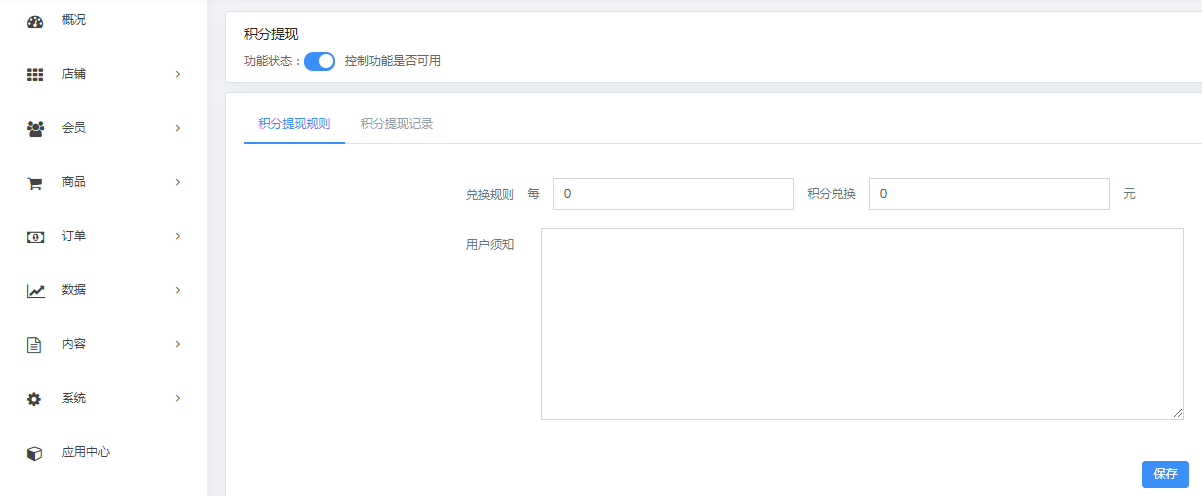Switch to the 积分提现规则 tab

point(294,124)
